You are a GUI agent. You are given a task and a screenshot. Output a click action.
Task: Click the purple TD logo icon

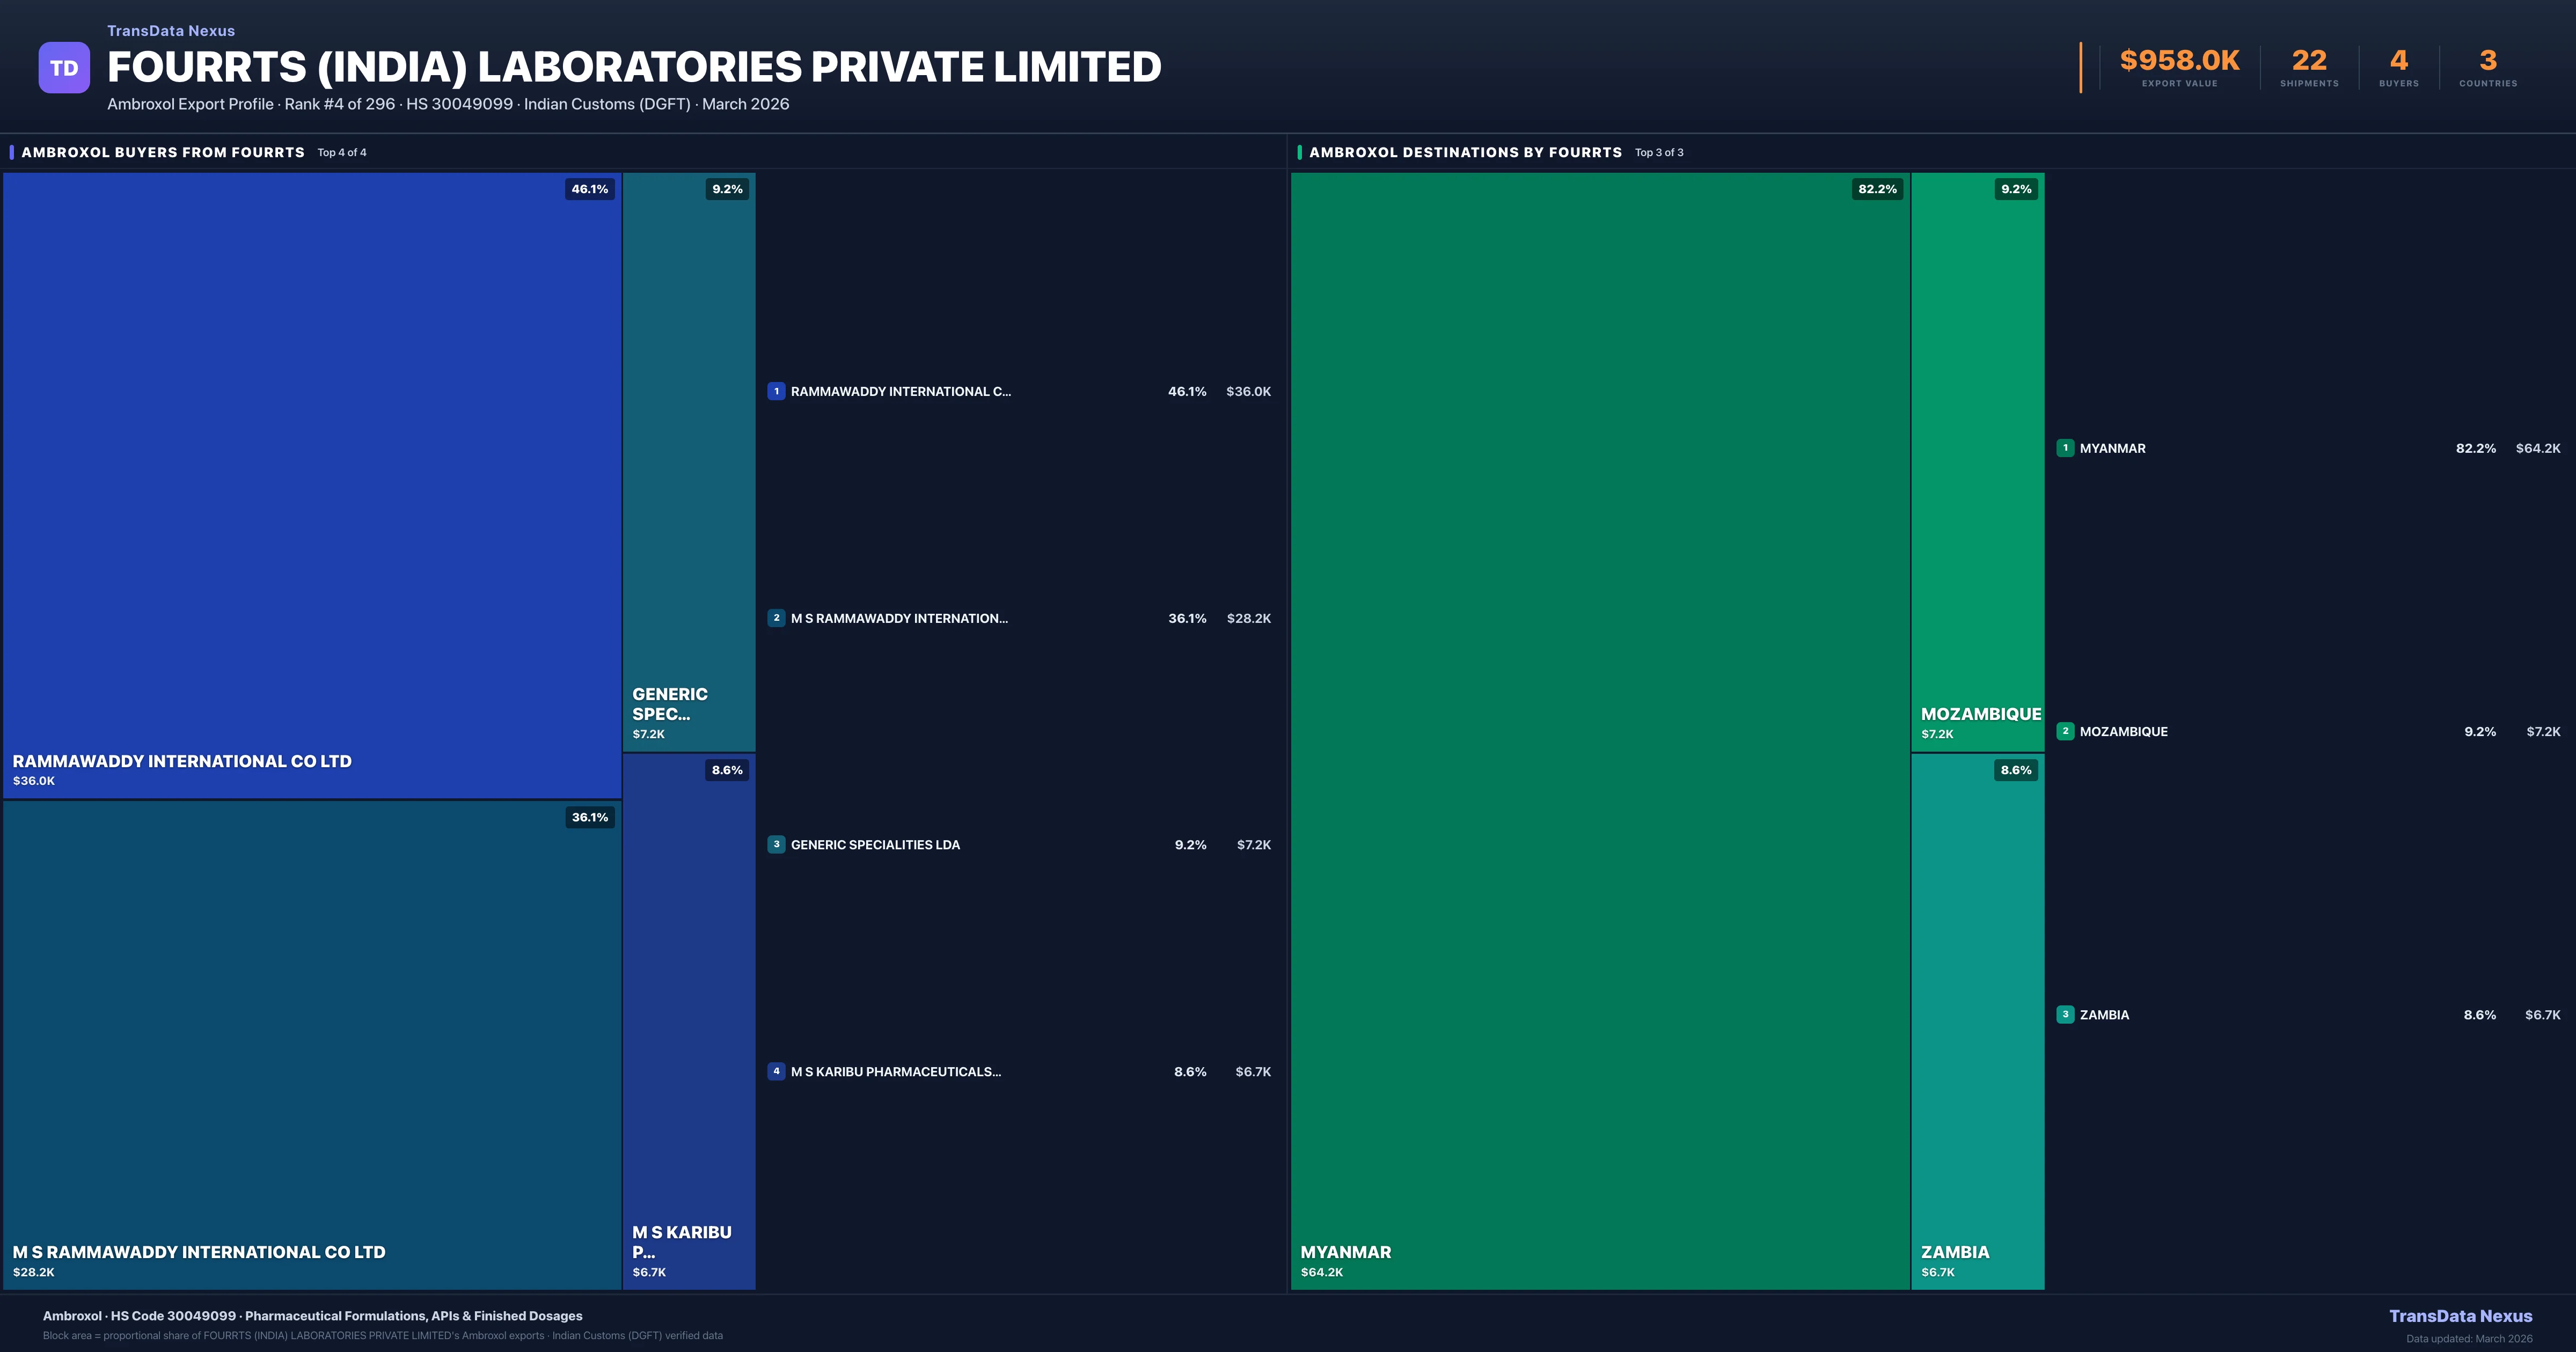tap(64, 68)
